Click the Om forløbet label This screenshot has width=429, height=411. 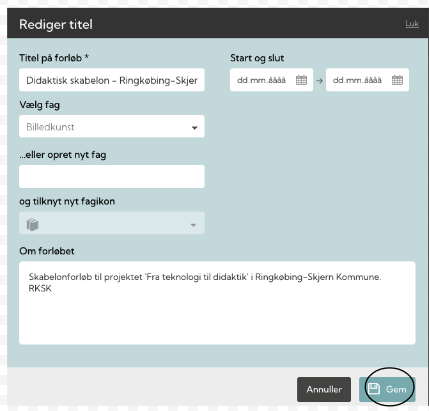[47, 251]
